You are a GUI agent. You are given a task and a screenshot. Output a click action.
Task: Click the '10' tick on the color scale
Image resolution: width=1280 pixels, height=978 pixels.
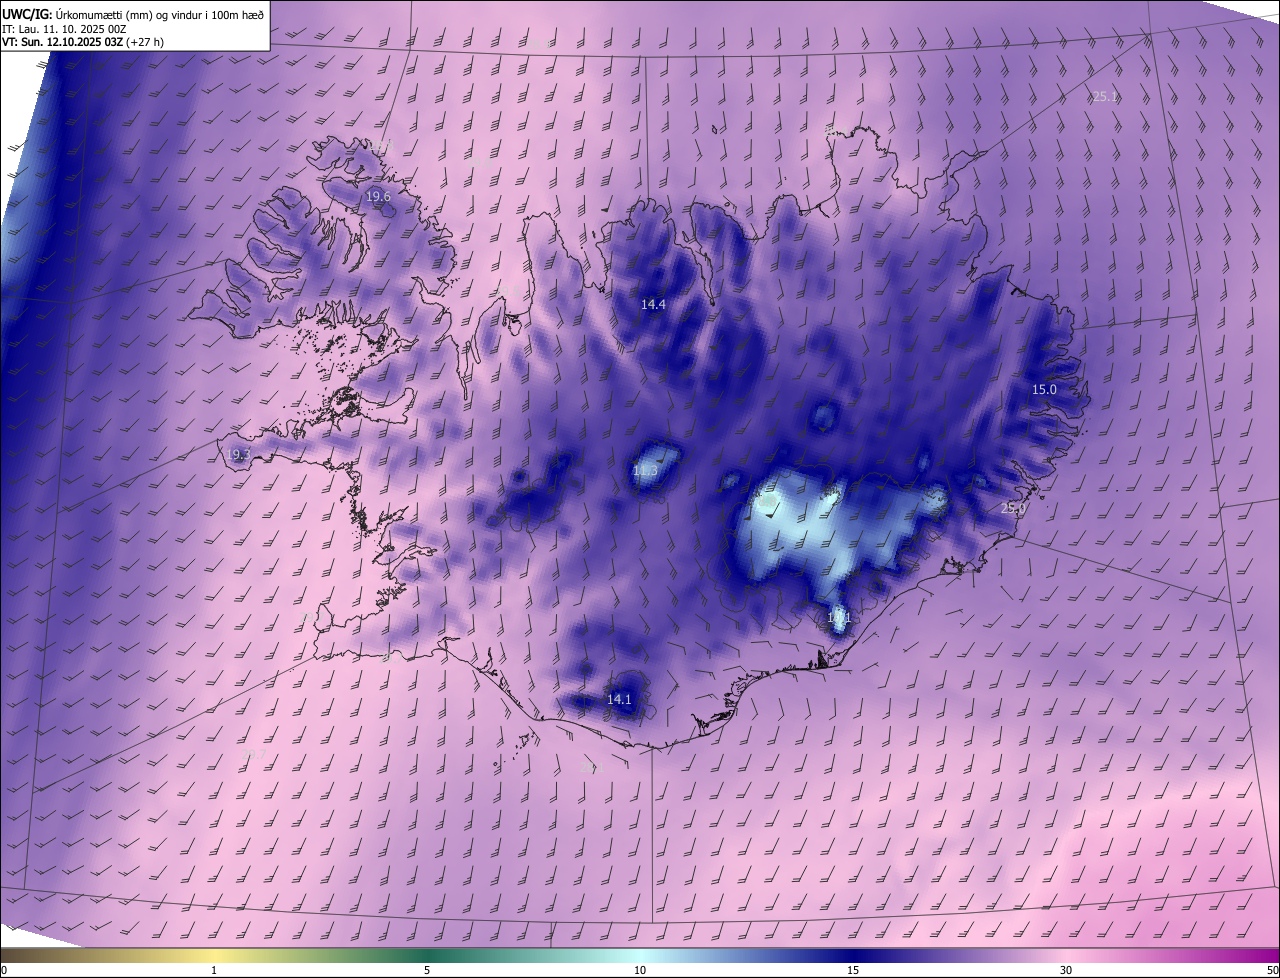(640, 970)
